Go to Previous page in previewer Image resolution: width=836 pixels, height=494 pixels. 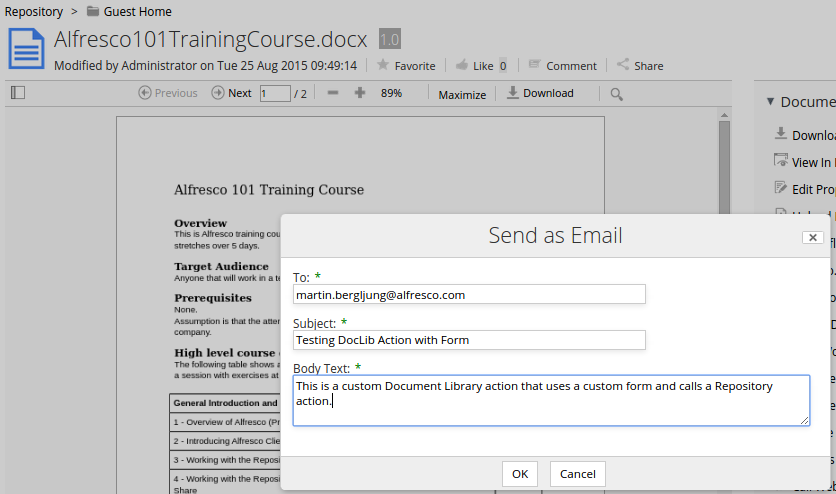pyautogui.click(x=167, y=93)
